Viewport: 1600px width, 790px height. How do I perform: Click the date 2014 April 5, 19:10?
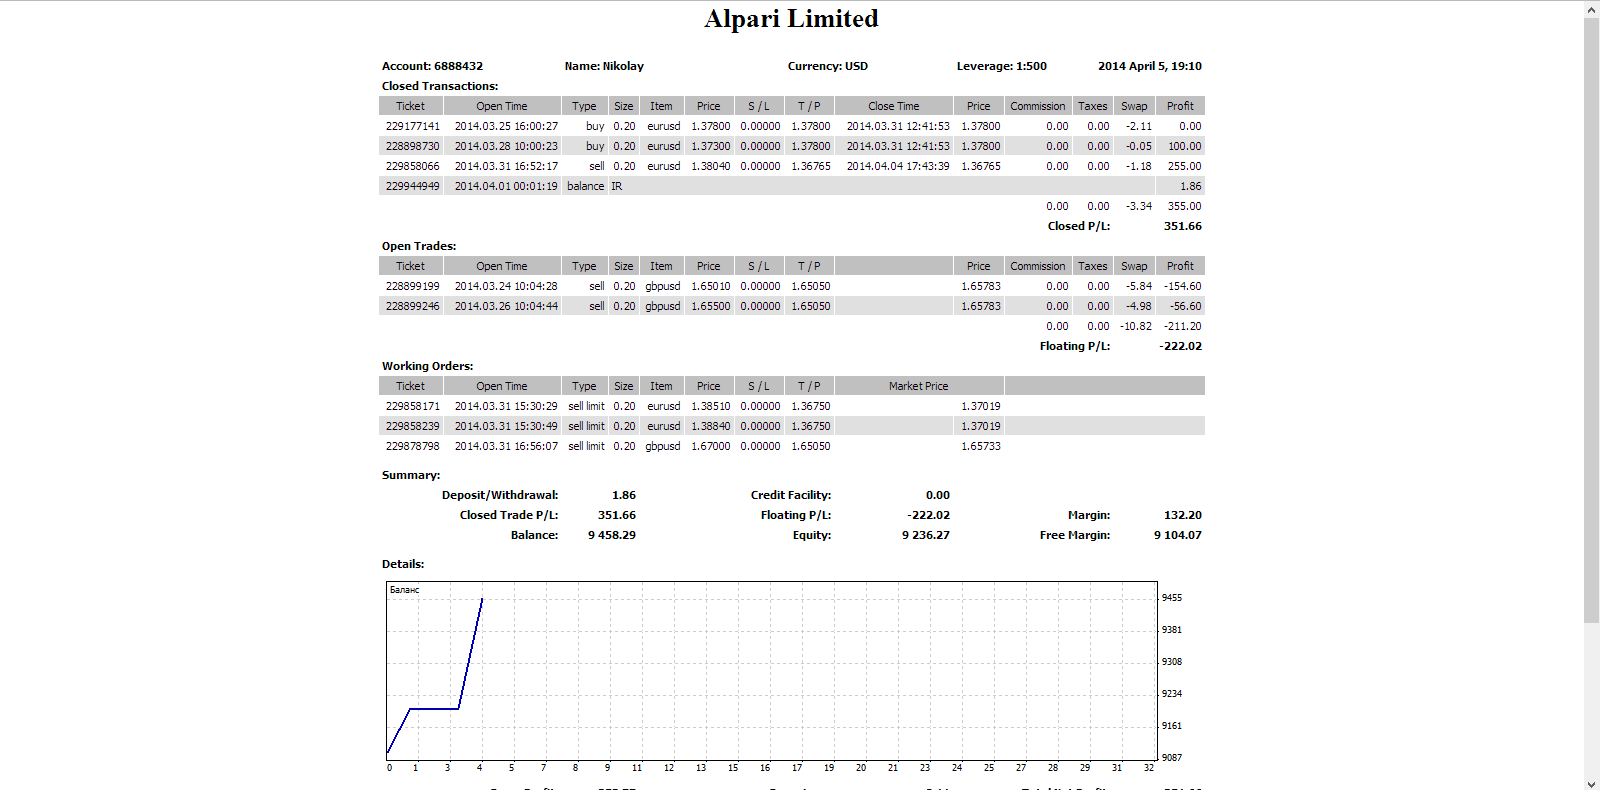click(x=1150, y=66)
